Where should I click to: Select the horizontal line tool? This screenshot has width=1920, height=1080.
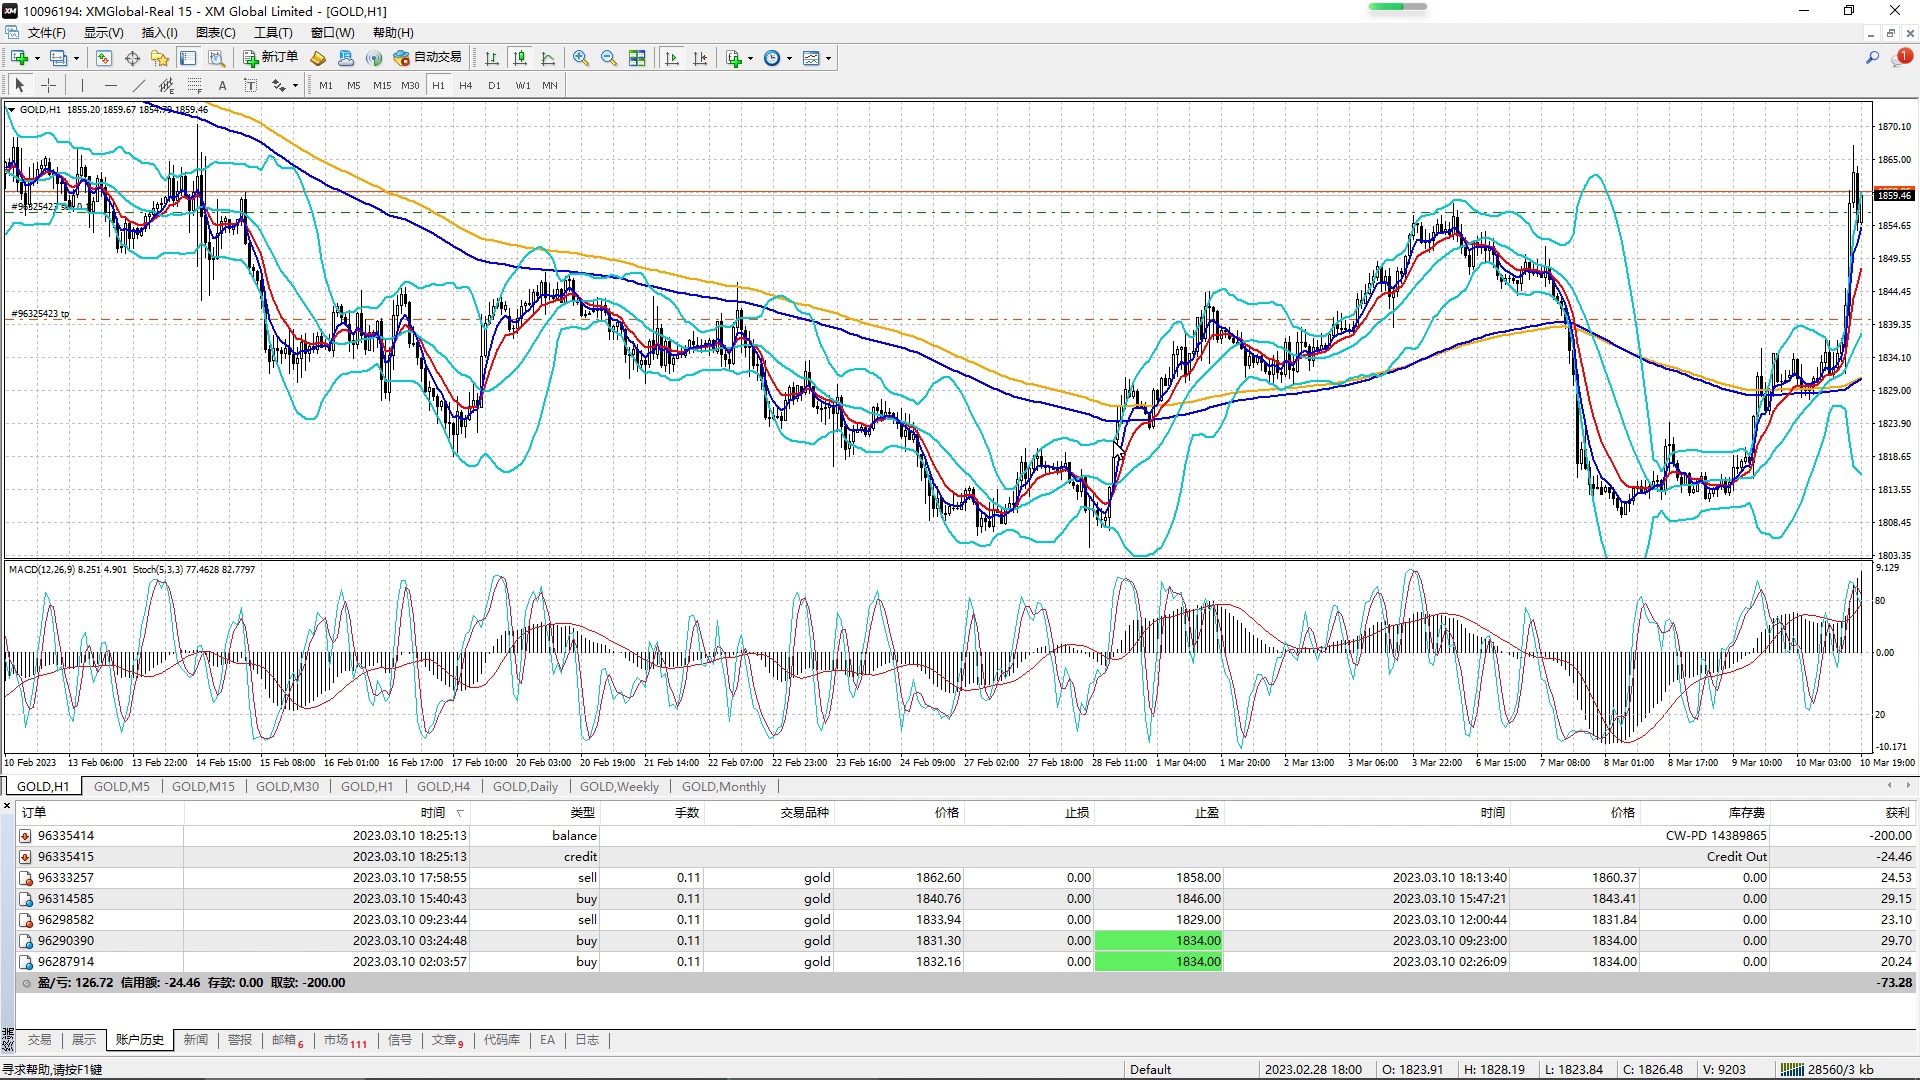pos(110,86)
